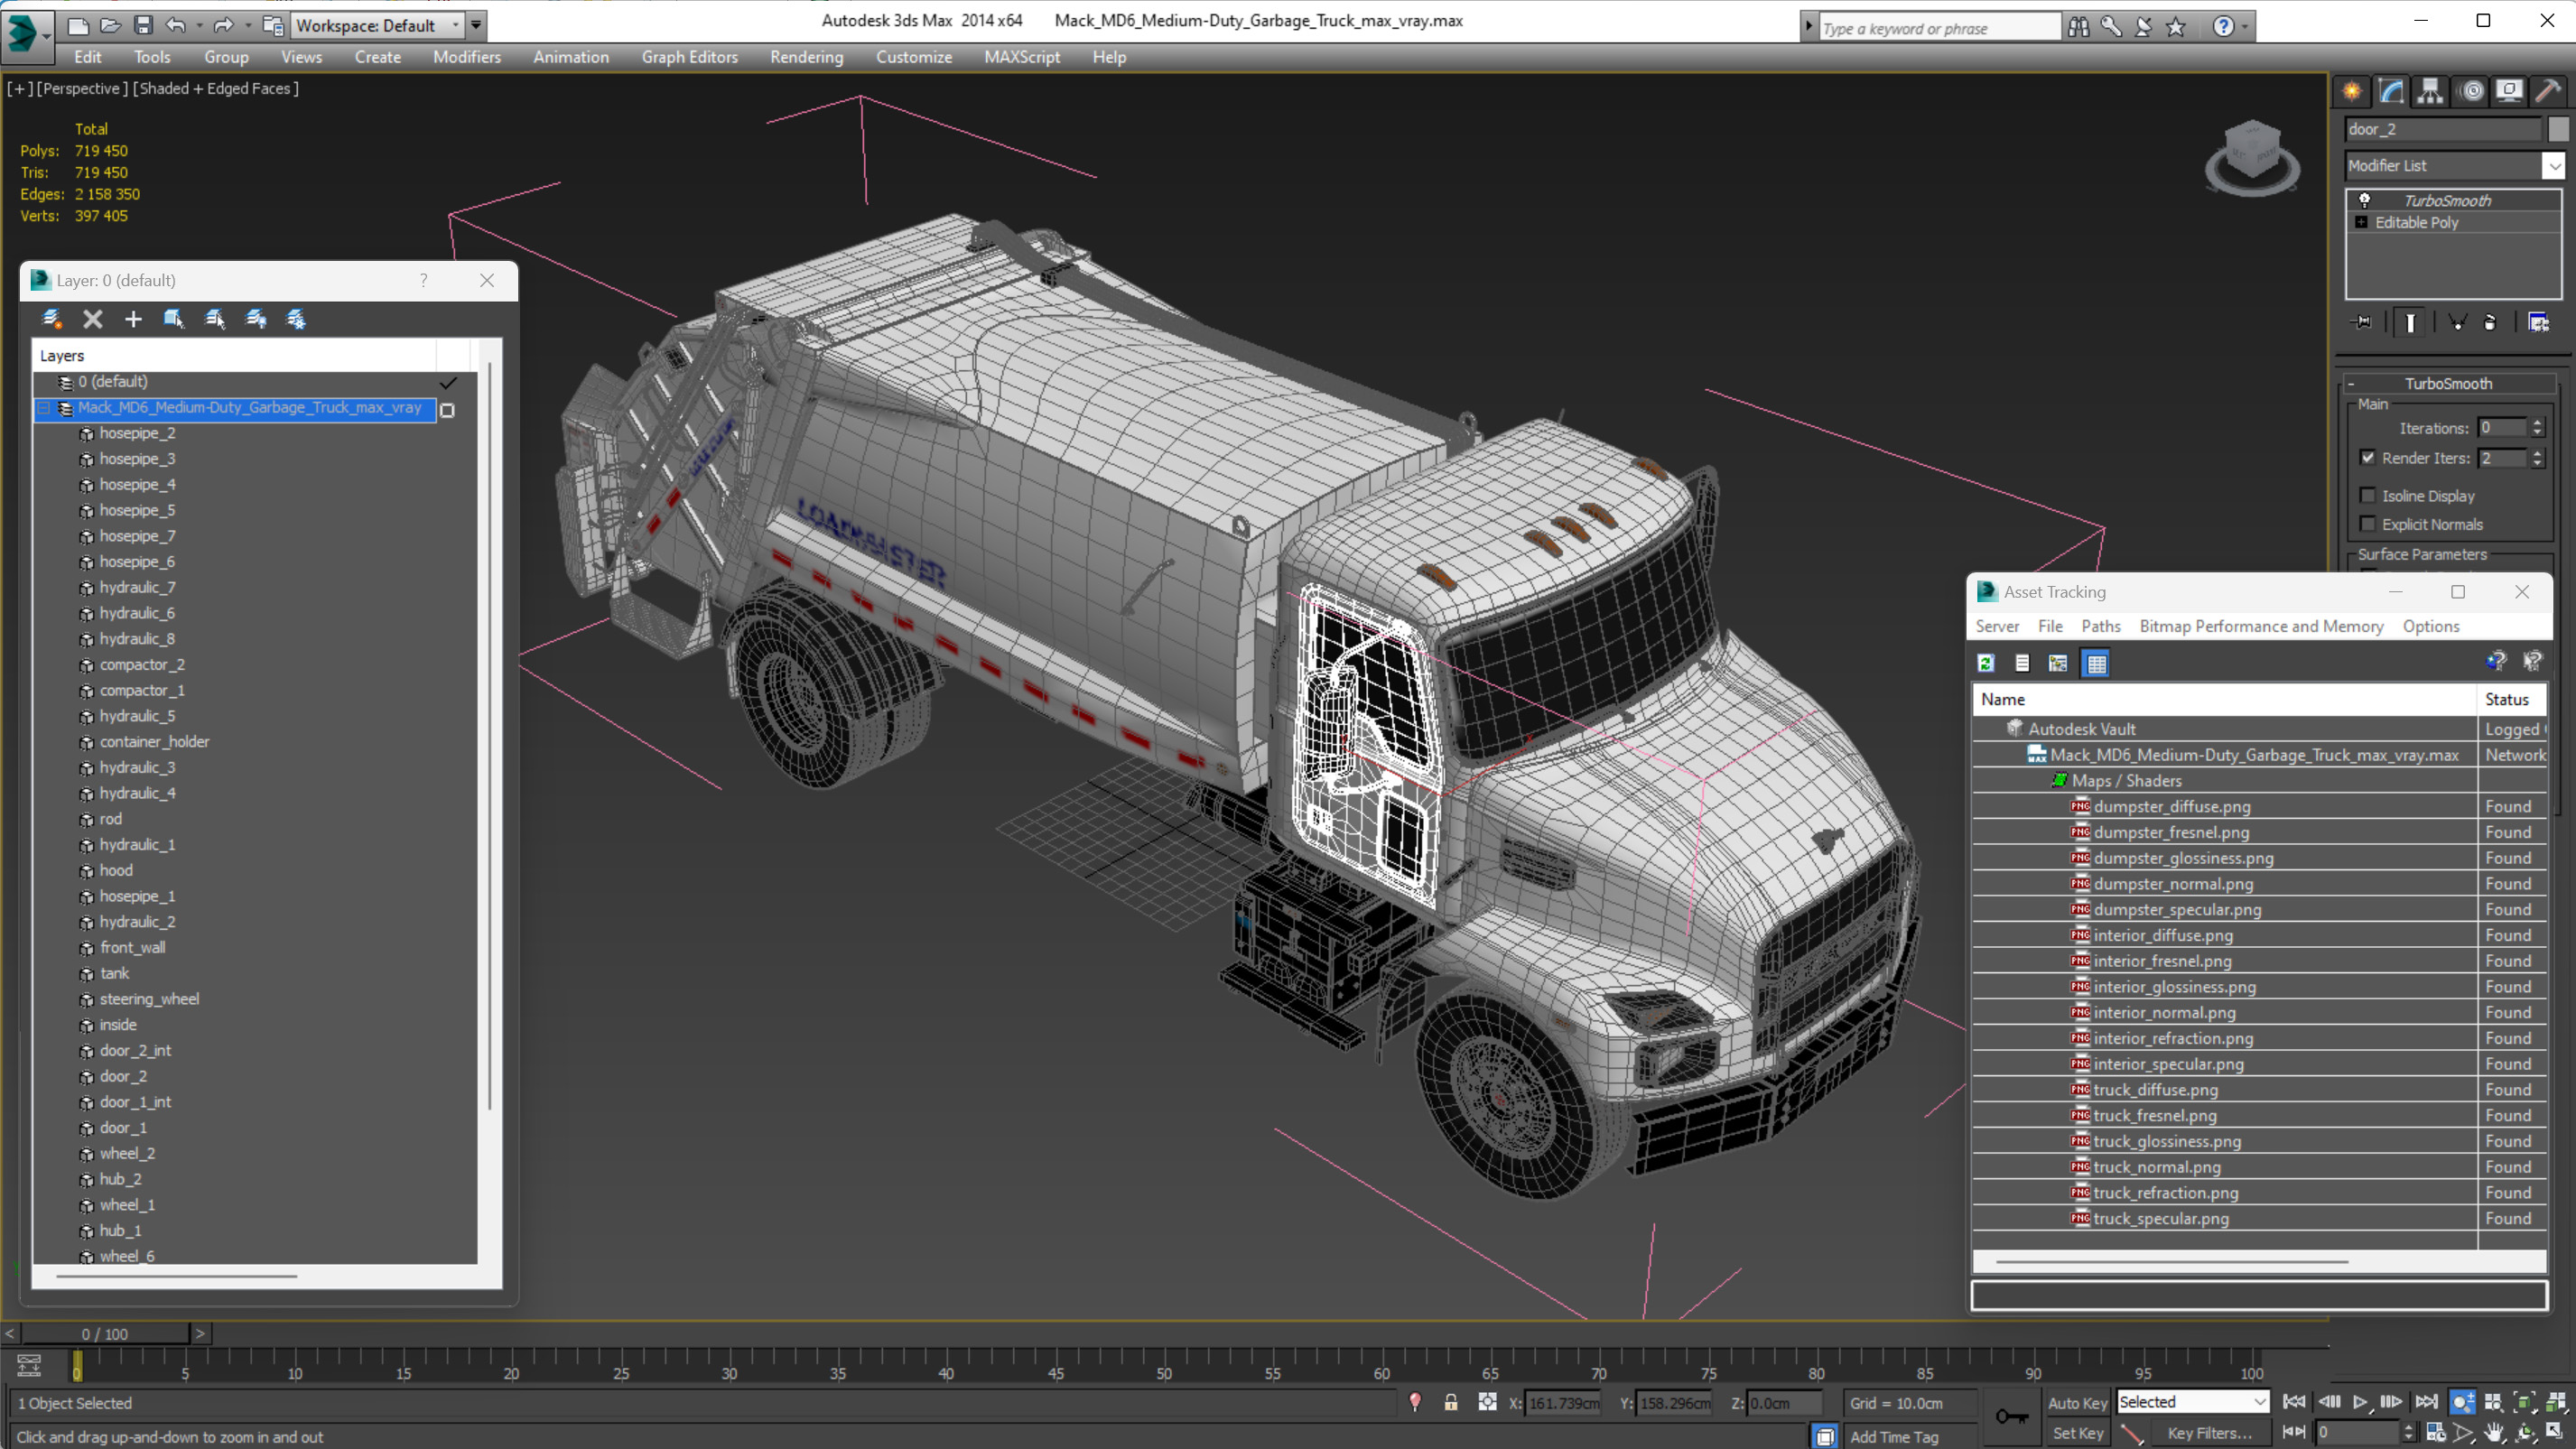2576x1449 pixels.
Task: Open the Utilities command panel tab
Action: [x=2548, y=91]
